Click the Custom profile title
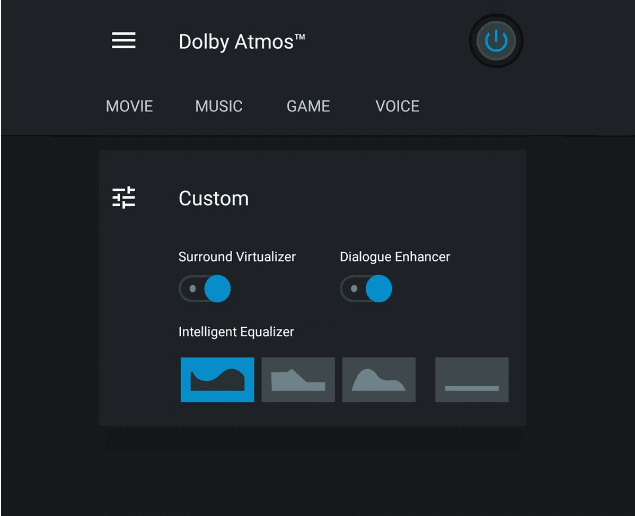635x516 pixels. pyautogui.click(x=213, y=198)
